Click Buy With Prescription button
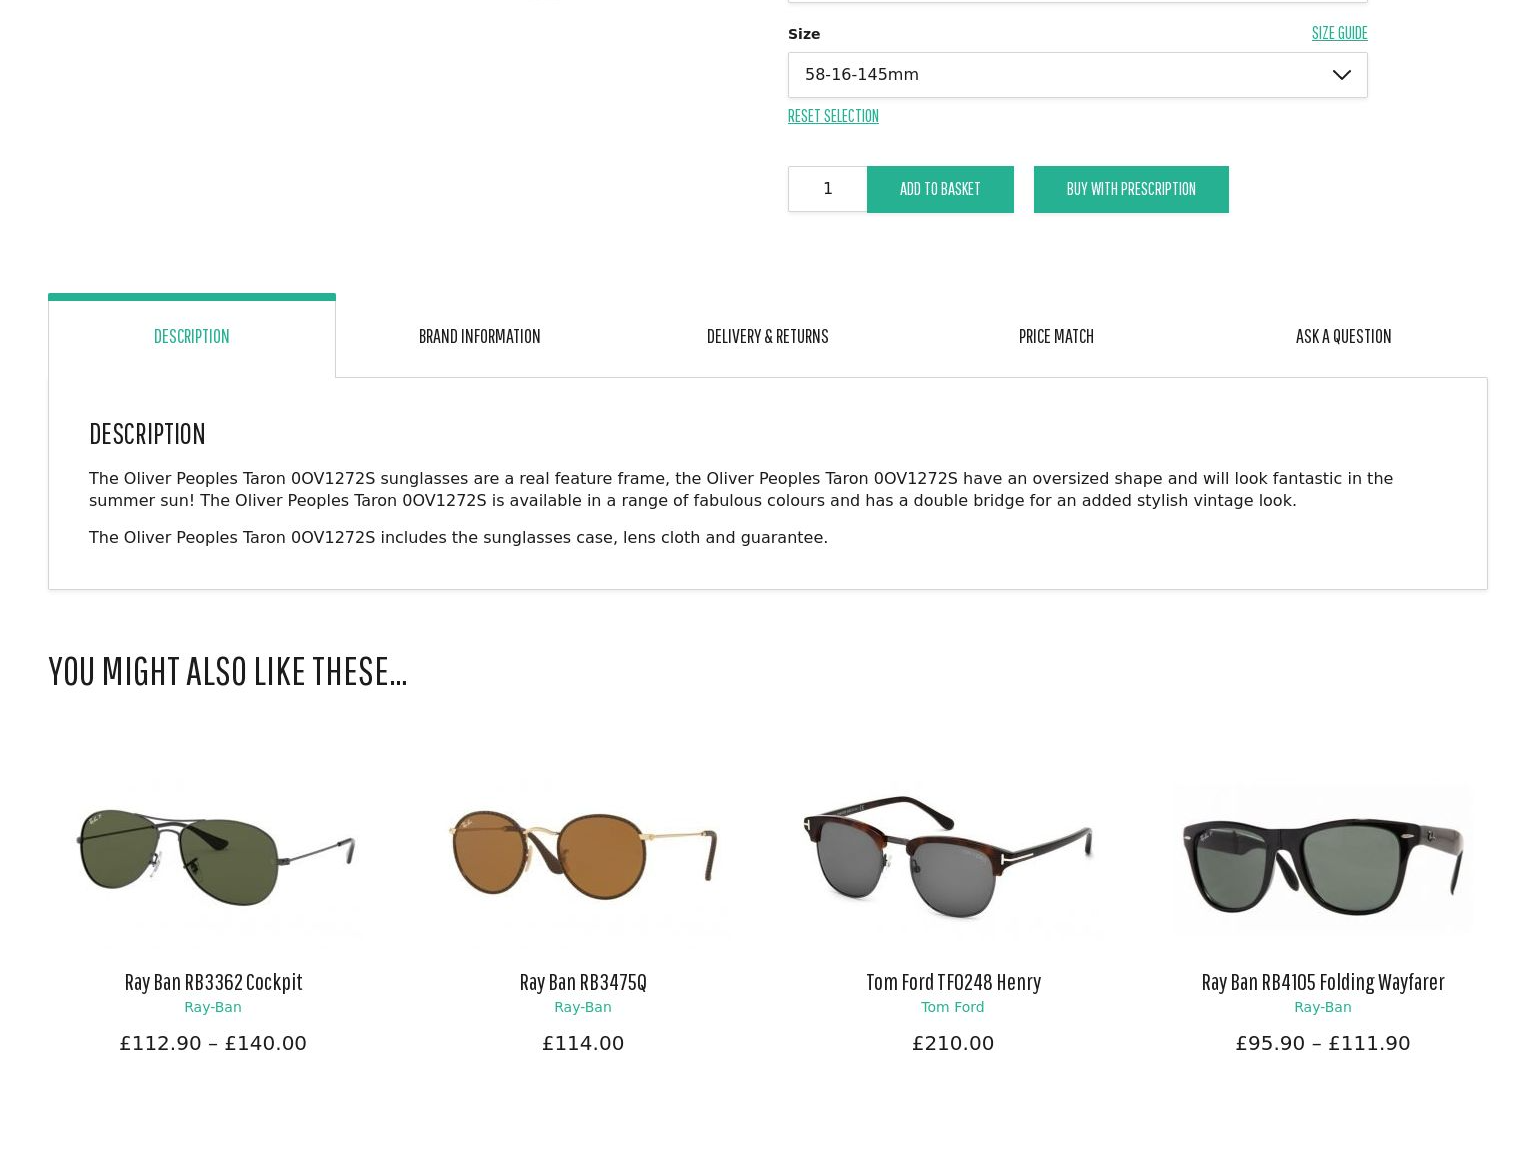The height and width of the screenshot is (1152, 1536). (1131, 189)
